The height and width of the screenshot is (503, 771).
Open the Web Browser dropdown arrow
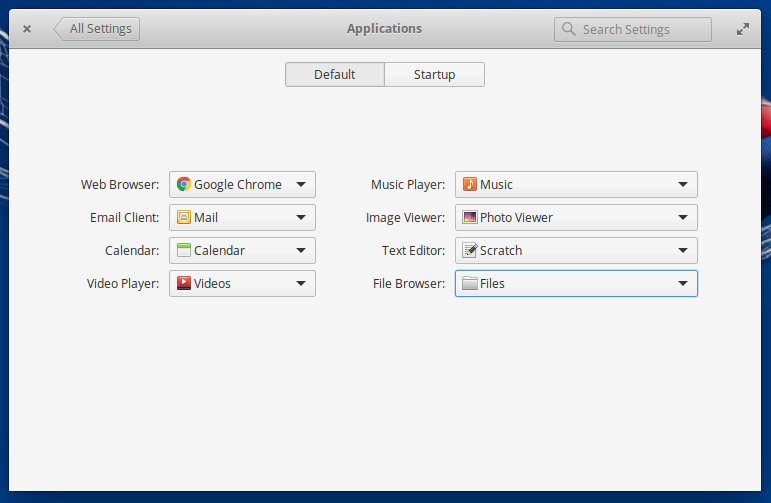click(x=301, y=184)
